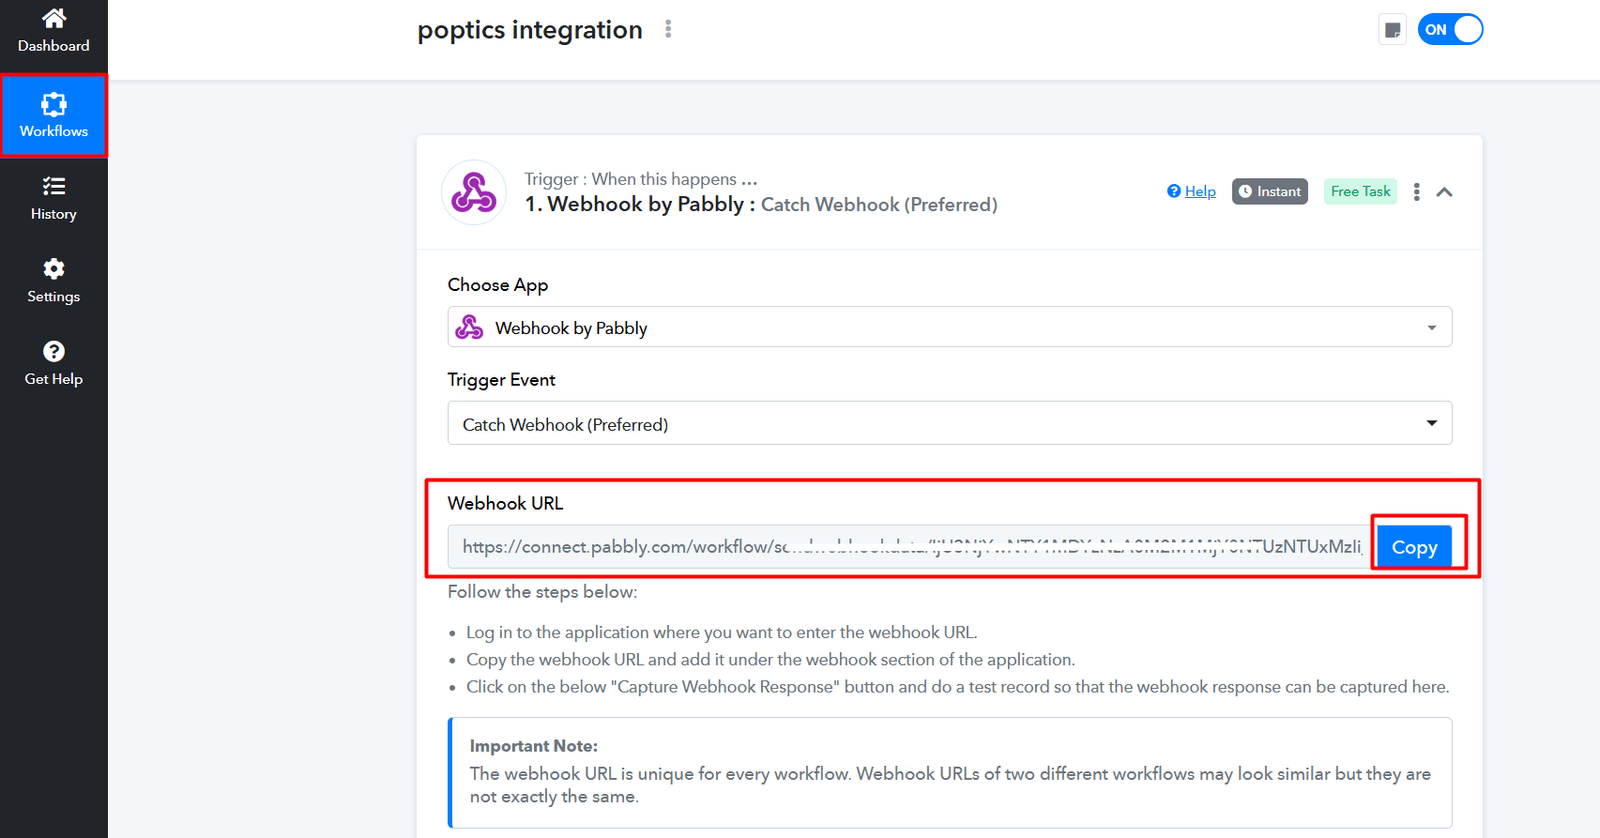Open three-dot menu beside poptics integration title

point(668,30)
